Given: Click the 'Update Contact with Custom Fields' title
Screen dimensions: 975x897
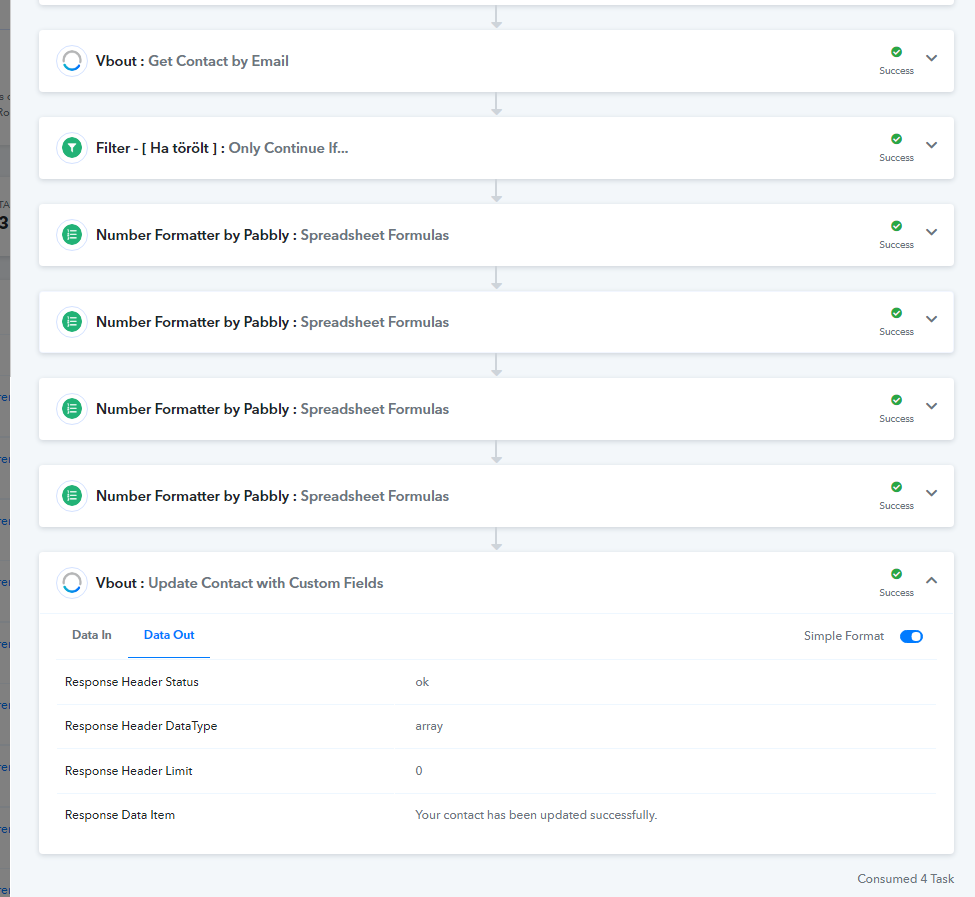Looking at the screenshot, I should pyautogui.click(x=266, y=583).
